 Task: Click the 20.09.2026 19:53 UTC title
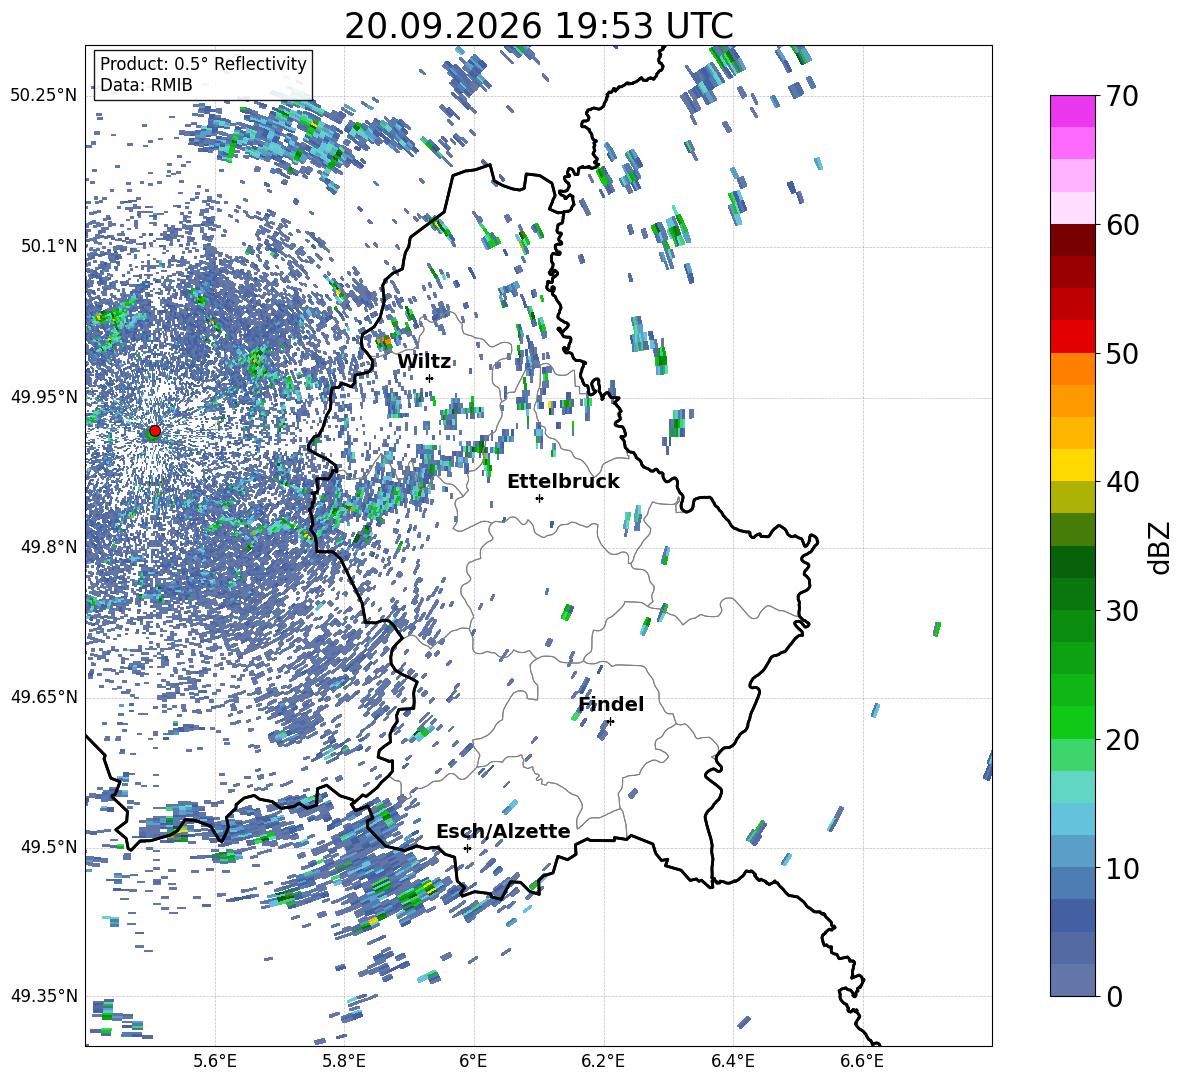[539, 26]
